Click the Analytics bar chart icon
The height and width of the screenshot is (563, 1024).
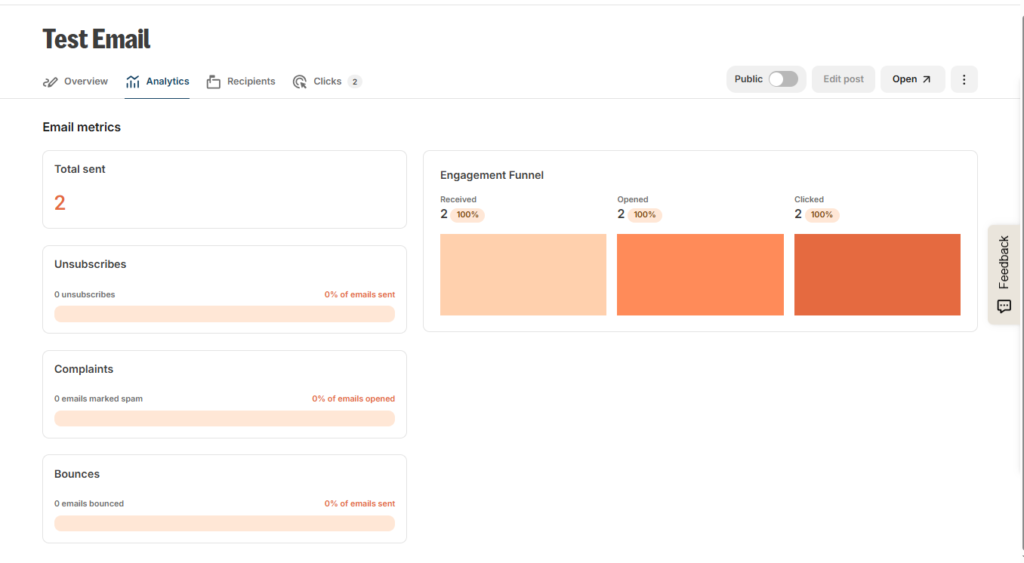(x=133, y=82)
